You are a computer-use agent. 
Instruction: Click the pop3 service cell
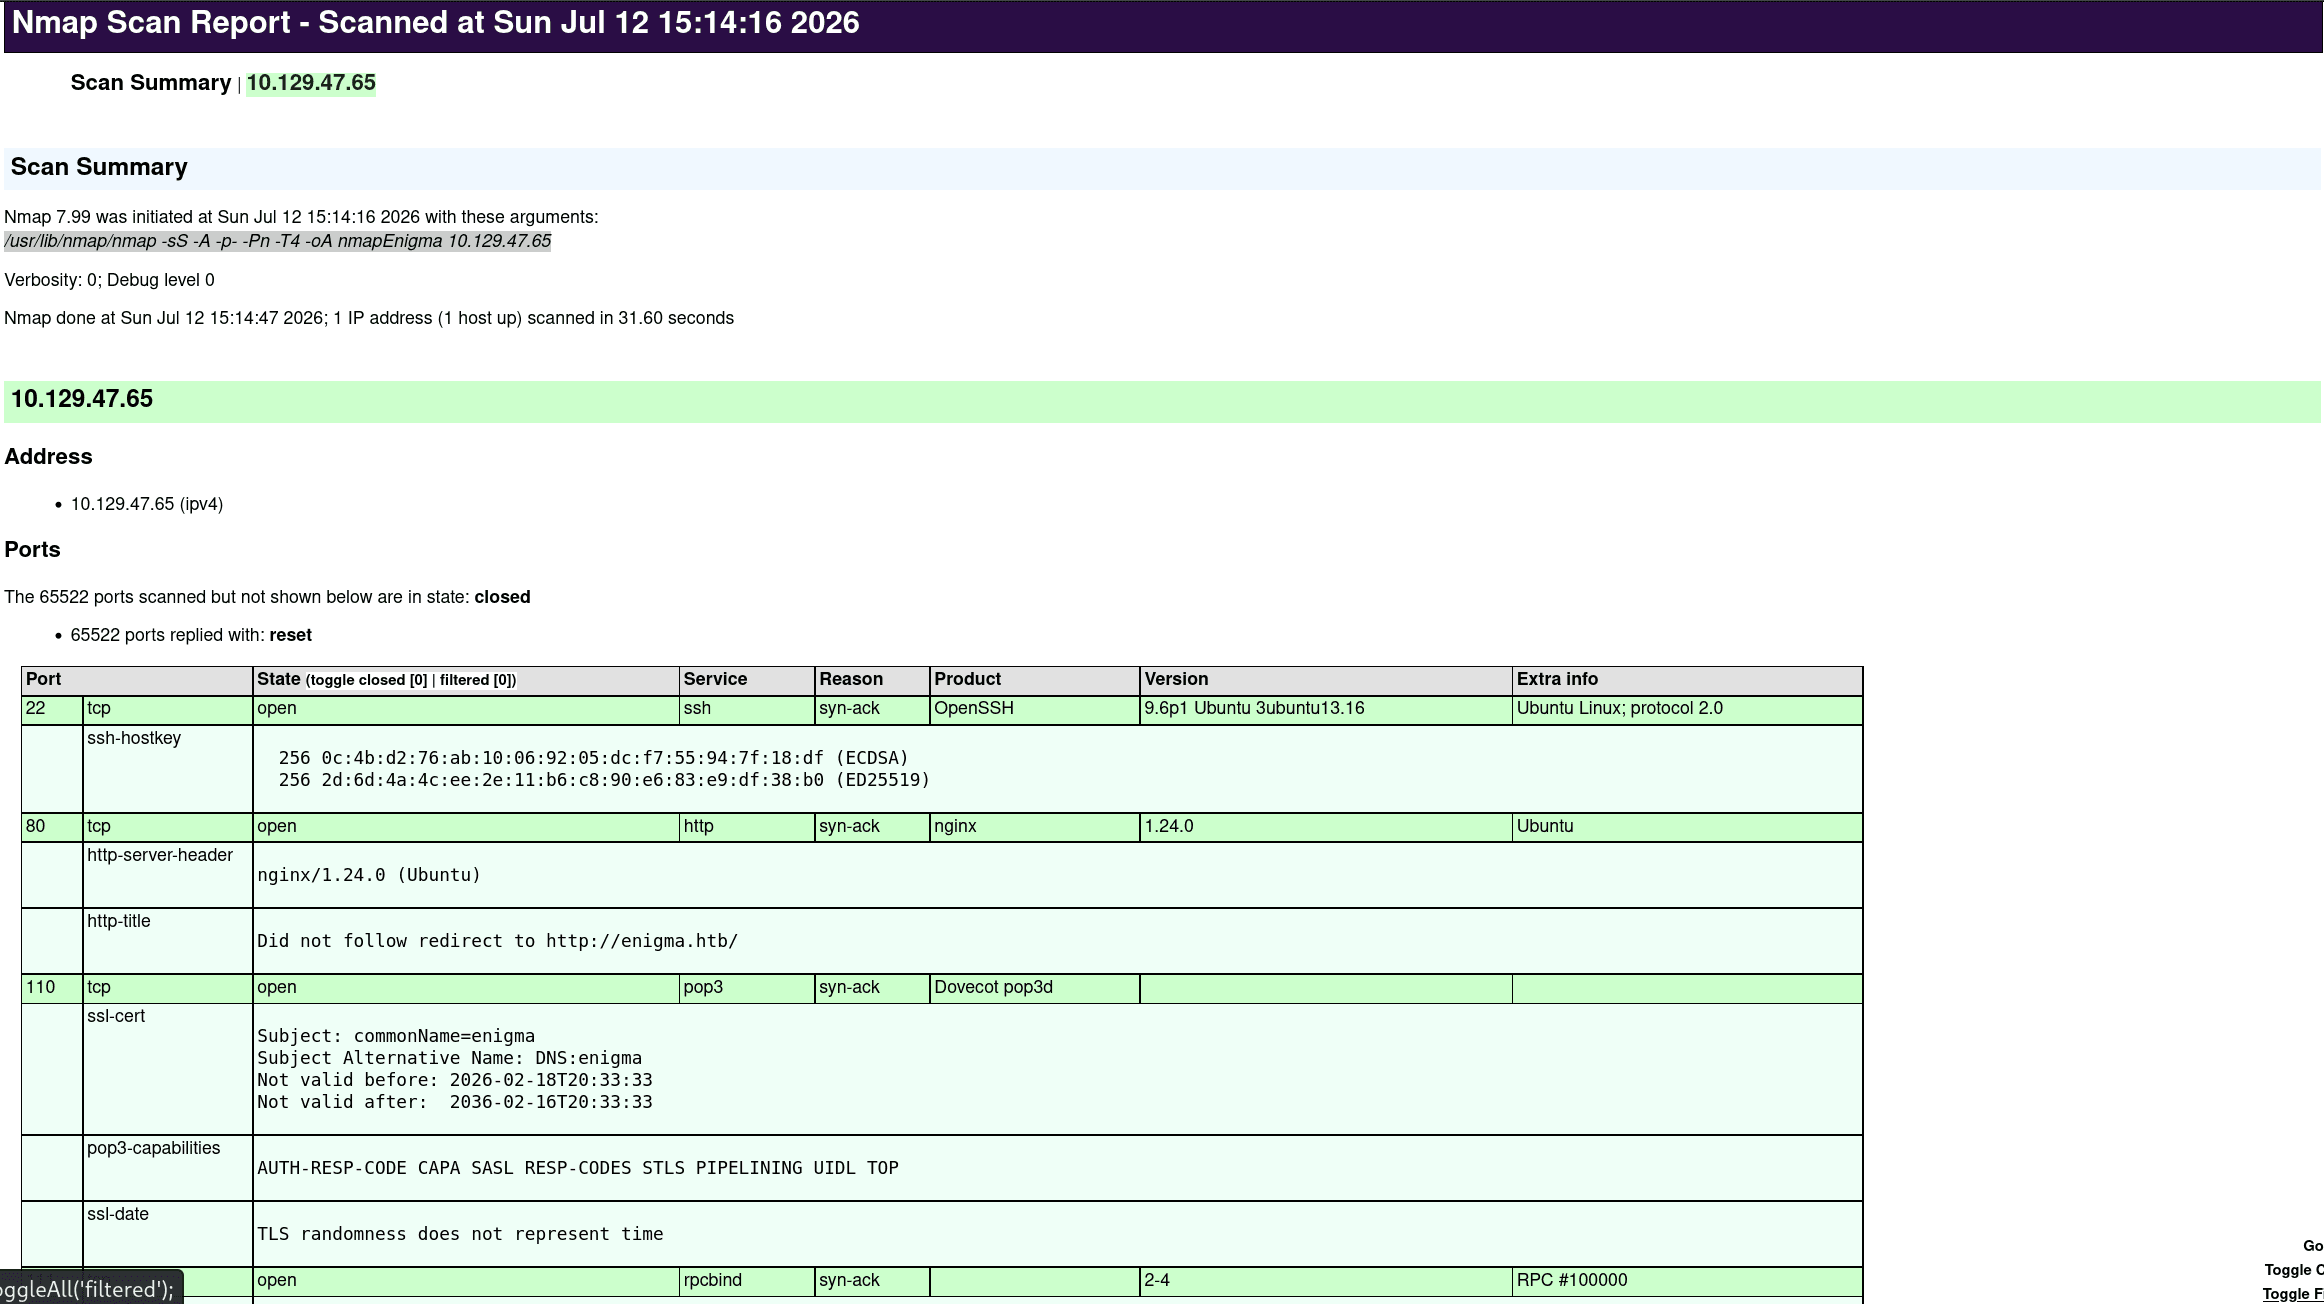(747, 988)
